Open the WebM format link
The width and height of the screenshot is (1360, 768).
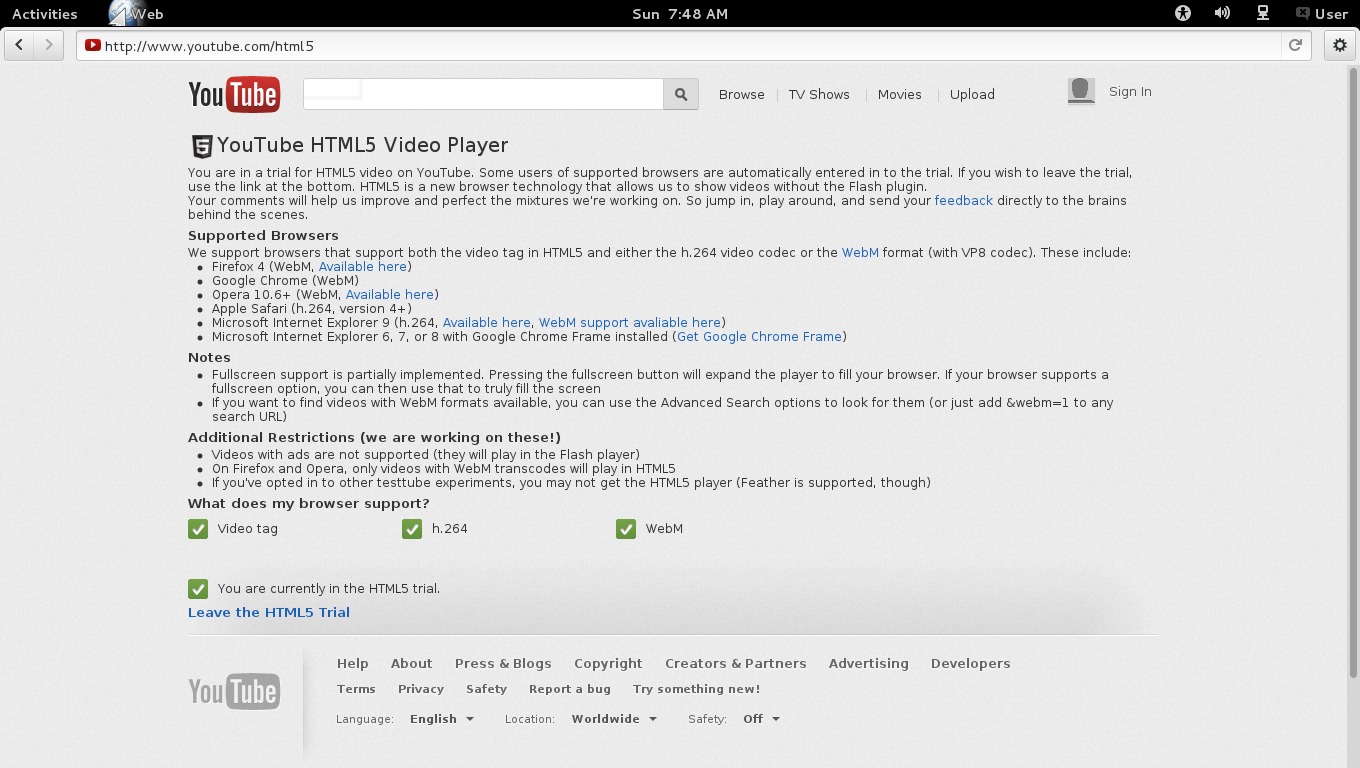860,252
